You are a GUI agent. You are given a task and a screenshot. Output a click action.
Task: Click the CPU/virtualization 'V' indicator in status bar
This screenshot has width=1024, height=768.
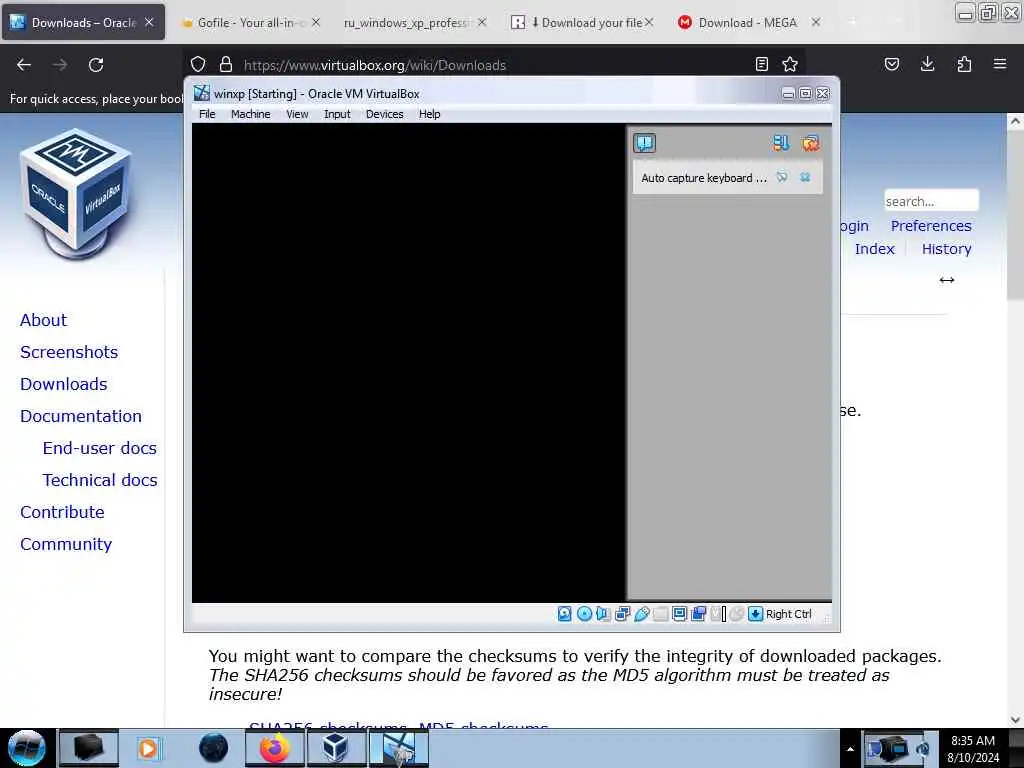718,614
